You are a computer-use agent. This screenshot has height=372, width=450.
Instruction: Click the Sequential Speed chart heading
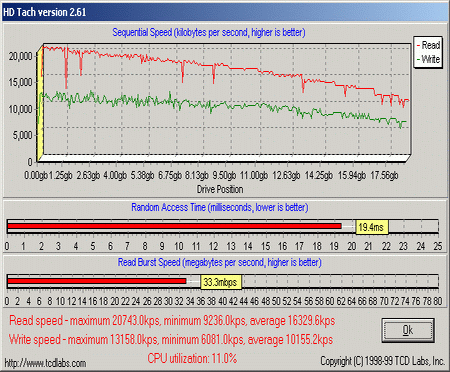point(209,33)
